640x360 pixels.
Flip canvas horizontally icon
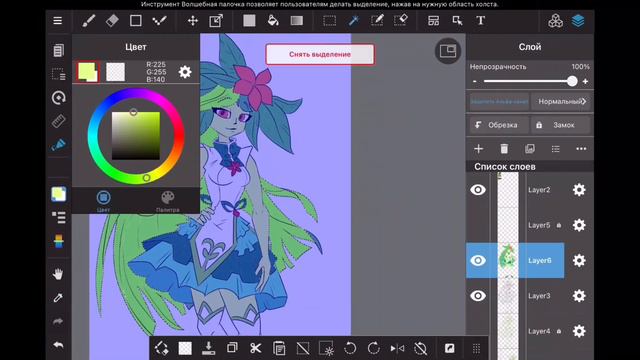[x=397, y=348]
